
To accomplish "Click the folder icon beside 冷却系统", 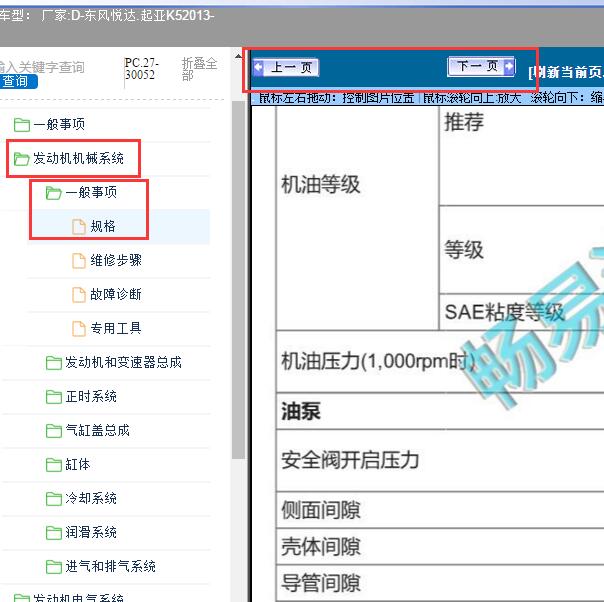I will tap(54, 498).
